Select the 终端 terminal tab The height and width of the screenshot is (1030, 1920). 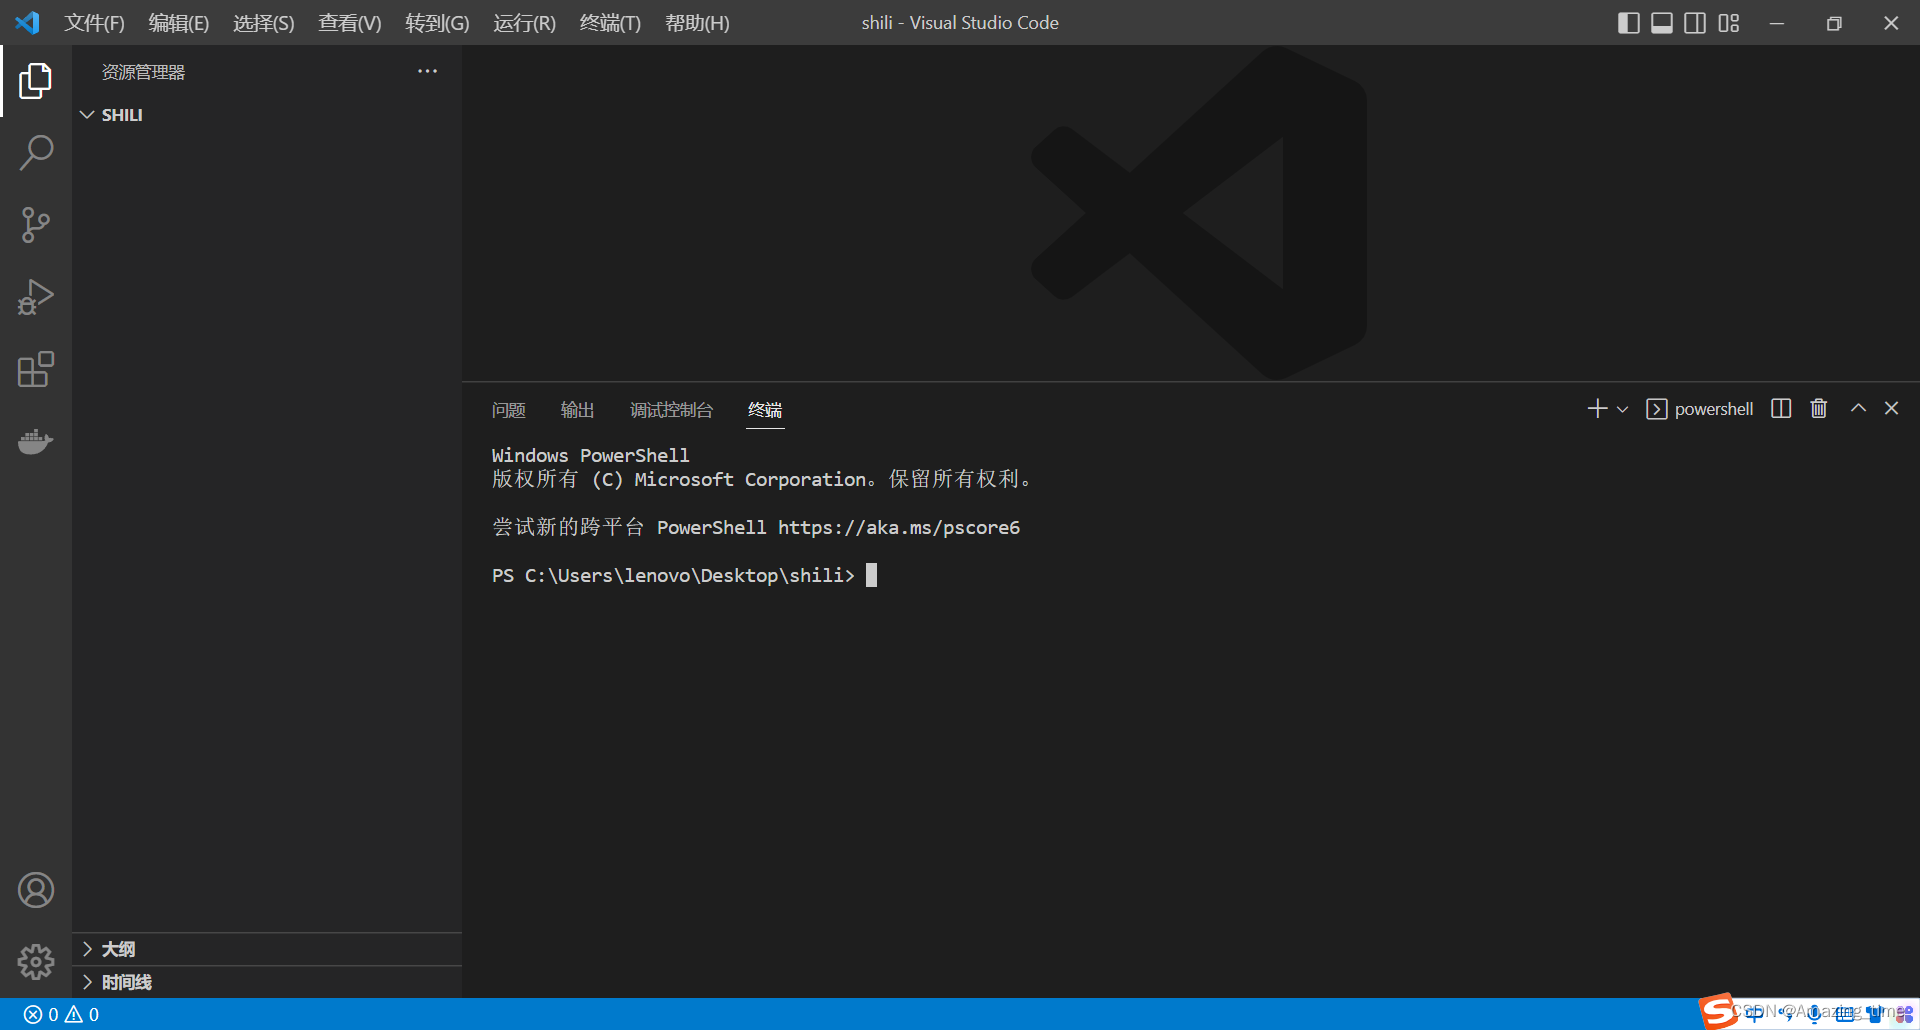click(x=765, y=410)
